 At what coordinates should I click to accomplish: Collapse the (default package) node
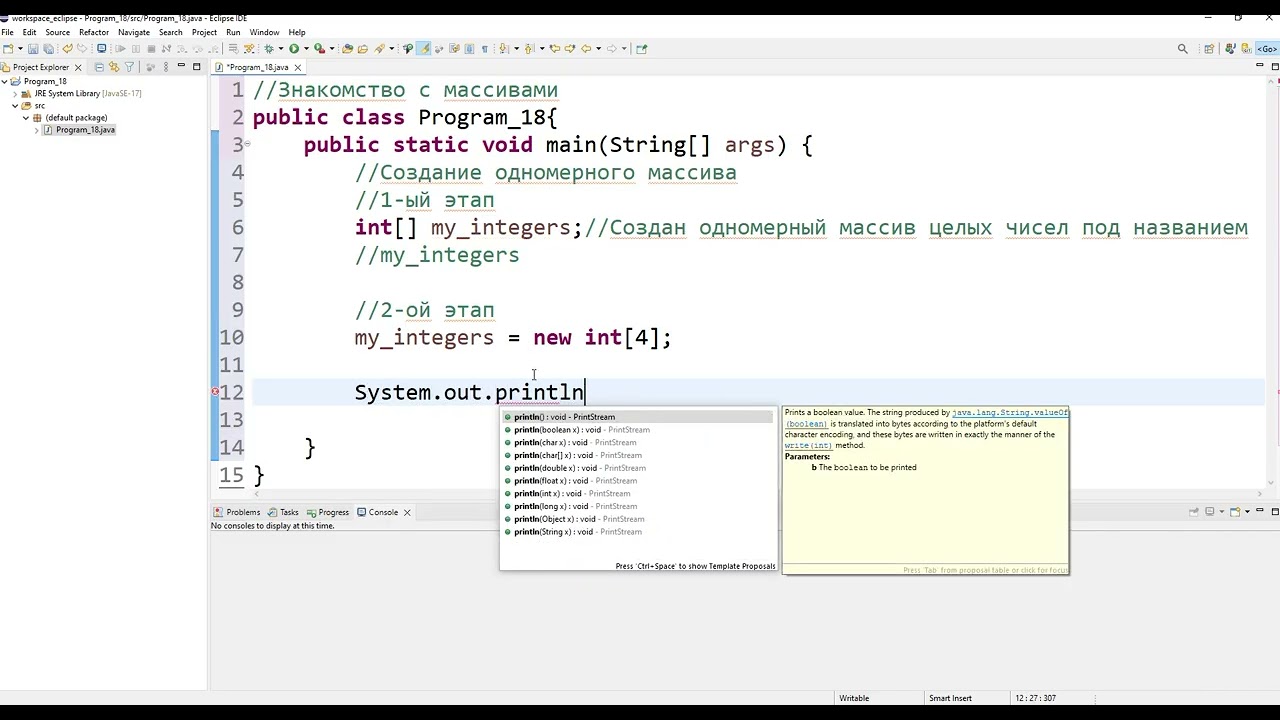pos(25,117)
